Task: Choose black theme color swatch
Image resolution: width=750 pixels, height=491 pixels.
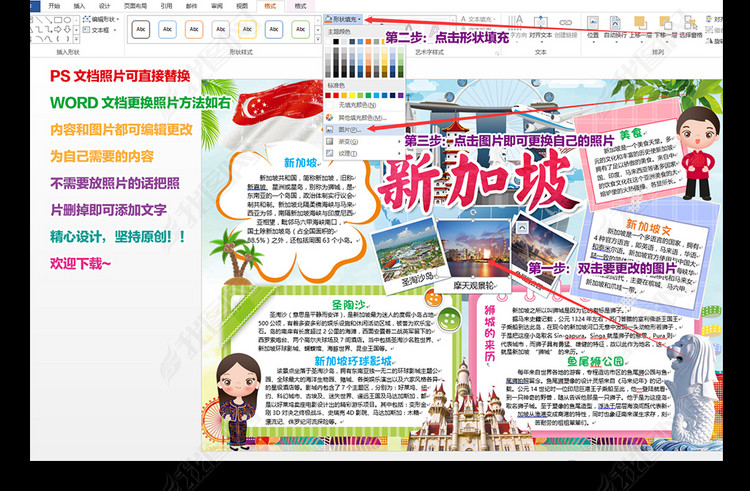Action: (336, 42)
